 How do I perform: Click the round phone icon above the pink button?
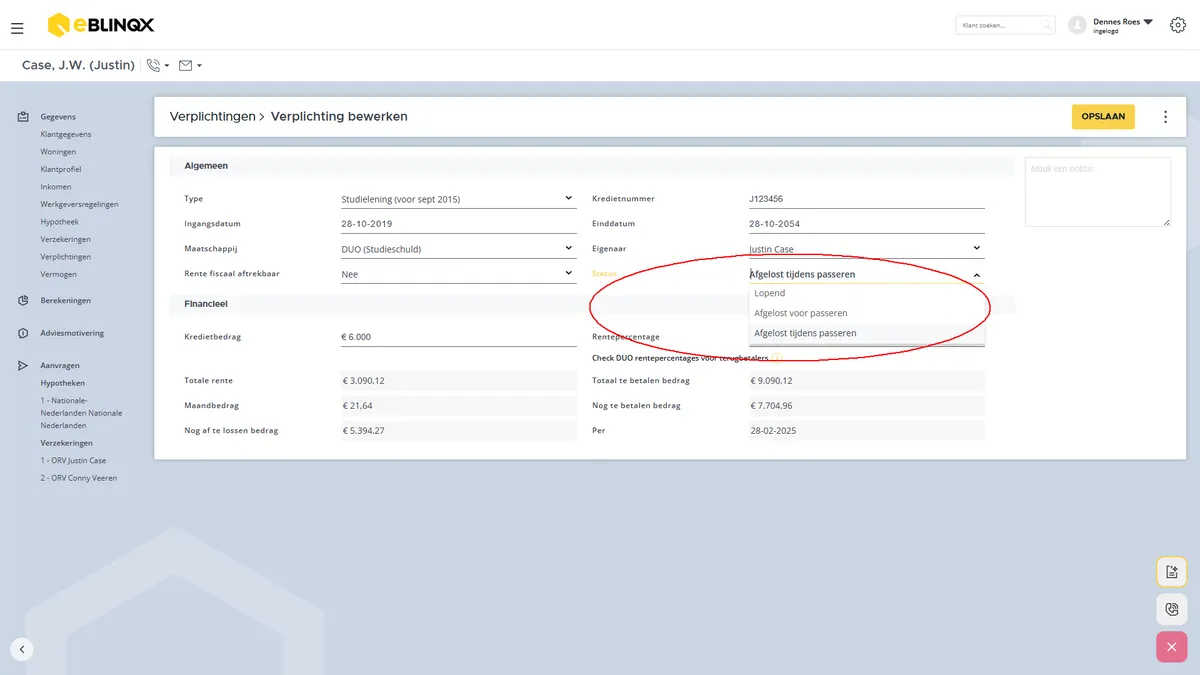1172,609
